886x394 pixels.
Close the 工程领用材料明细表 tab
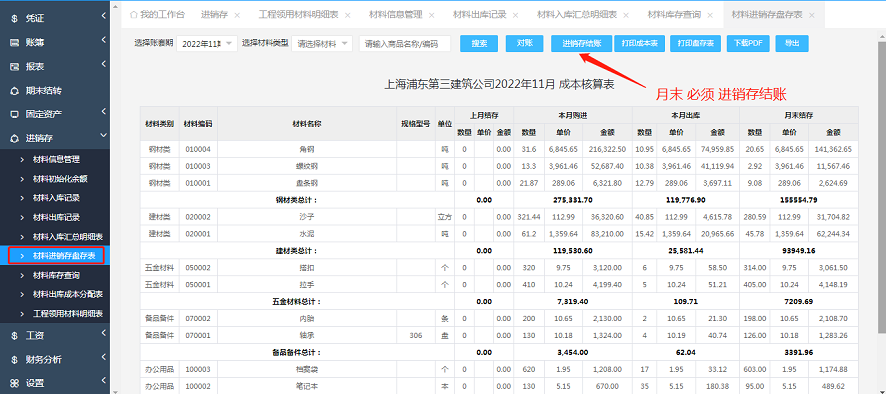[x=348, y=15]
